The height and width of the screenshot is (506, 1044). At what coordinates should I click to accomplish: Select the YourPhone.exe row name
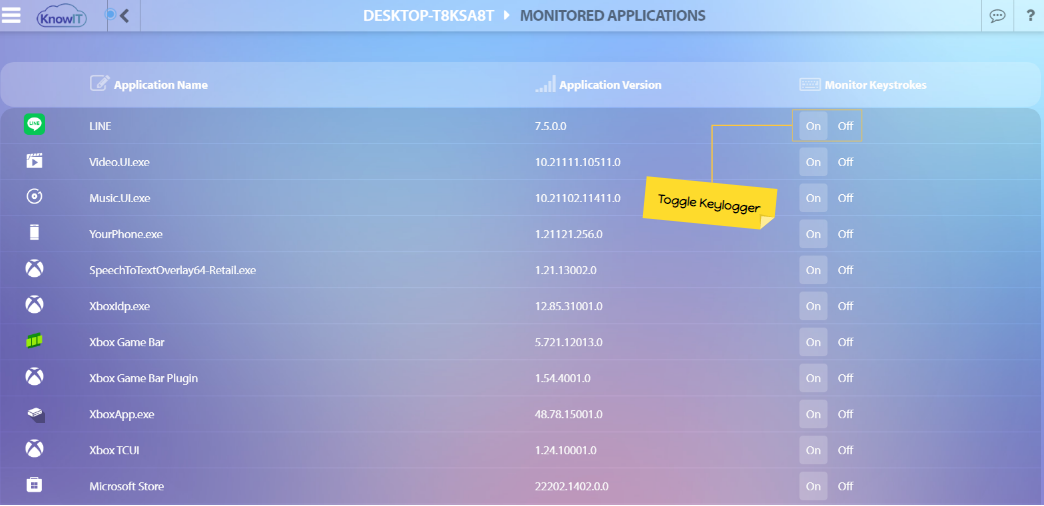click(x=126, y=234)
